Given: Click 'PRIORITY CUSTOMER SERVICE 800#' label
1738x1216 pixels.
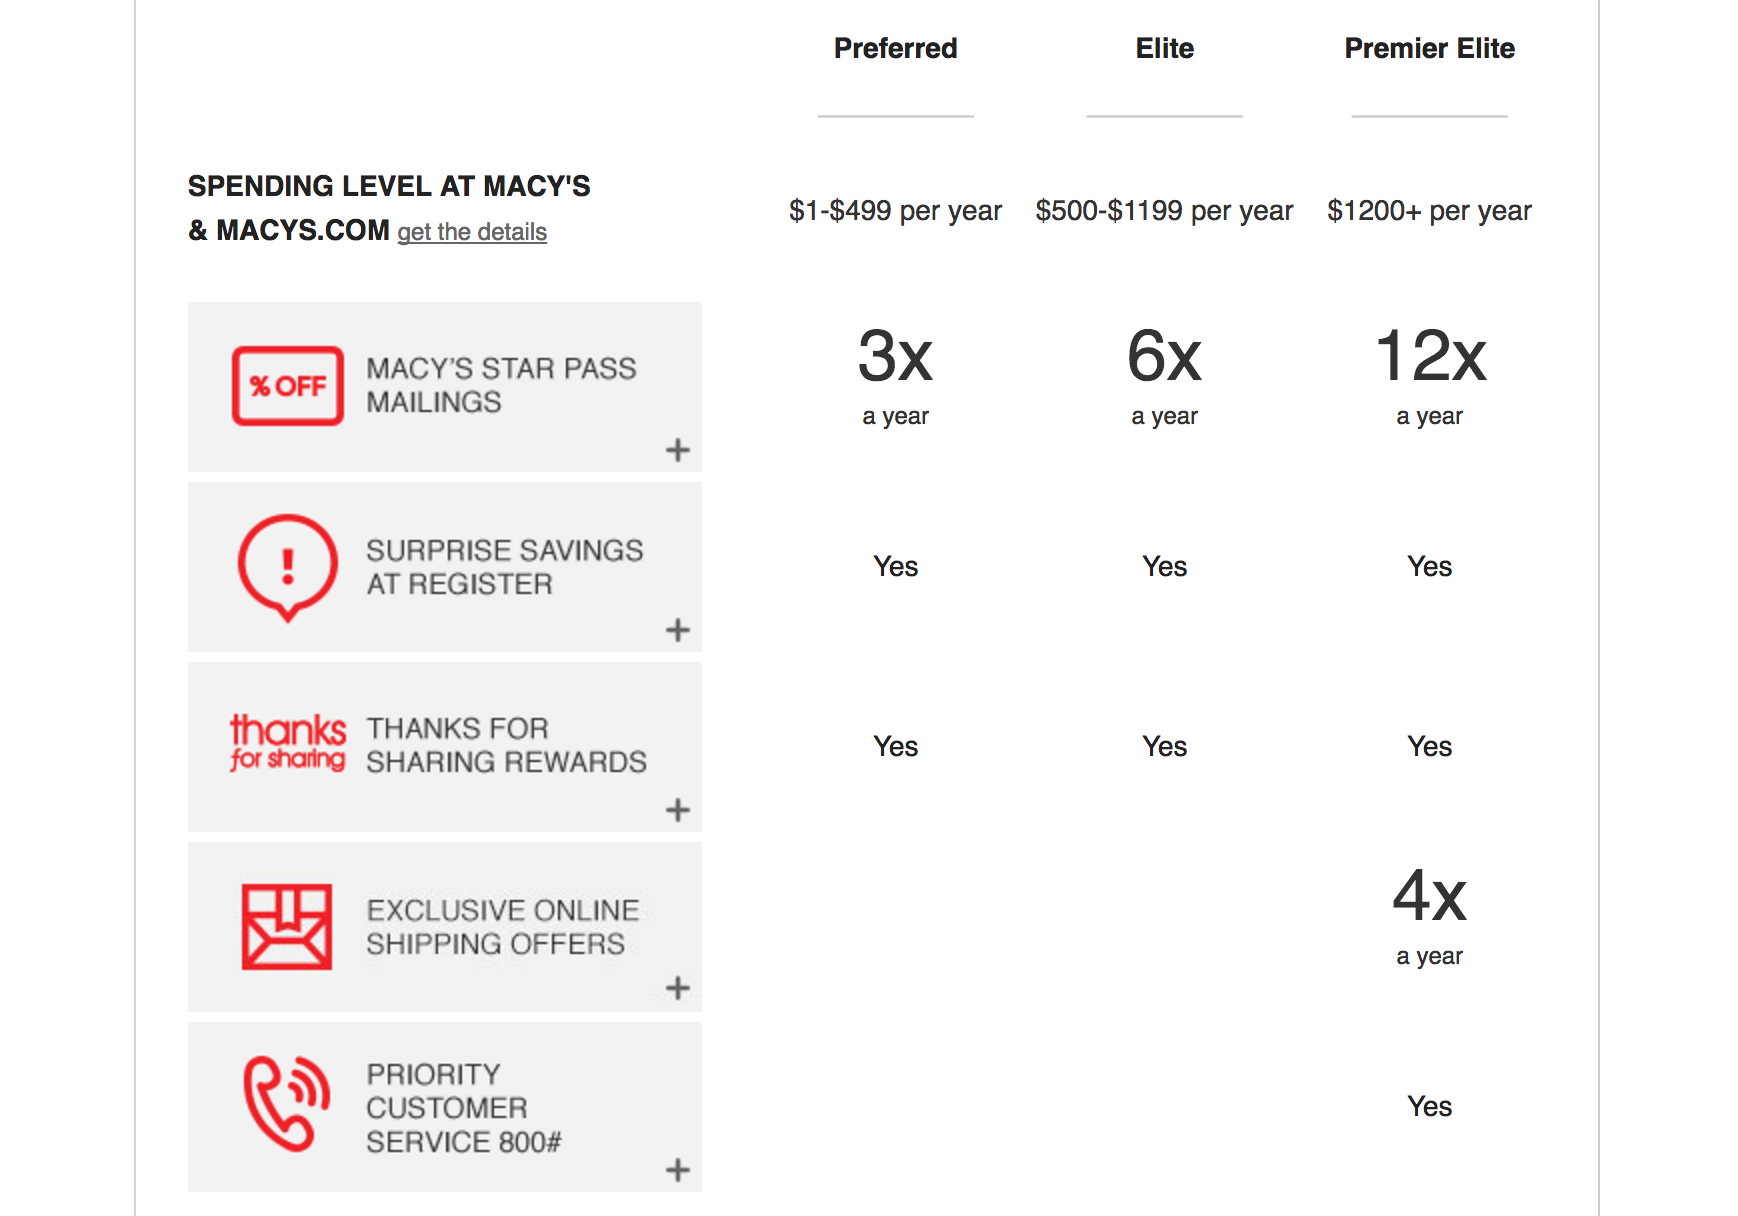Looking at the screenshot, I should (464, 1108).
